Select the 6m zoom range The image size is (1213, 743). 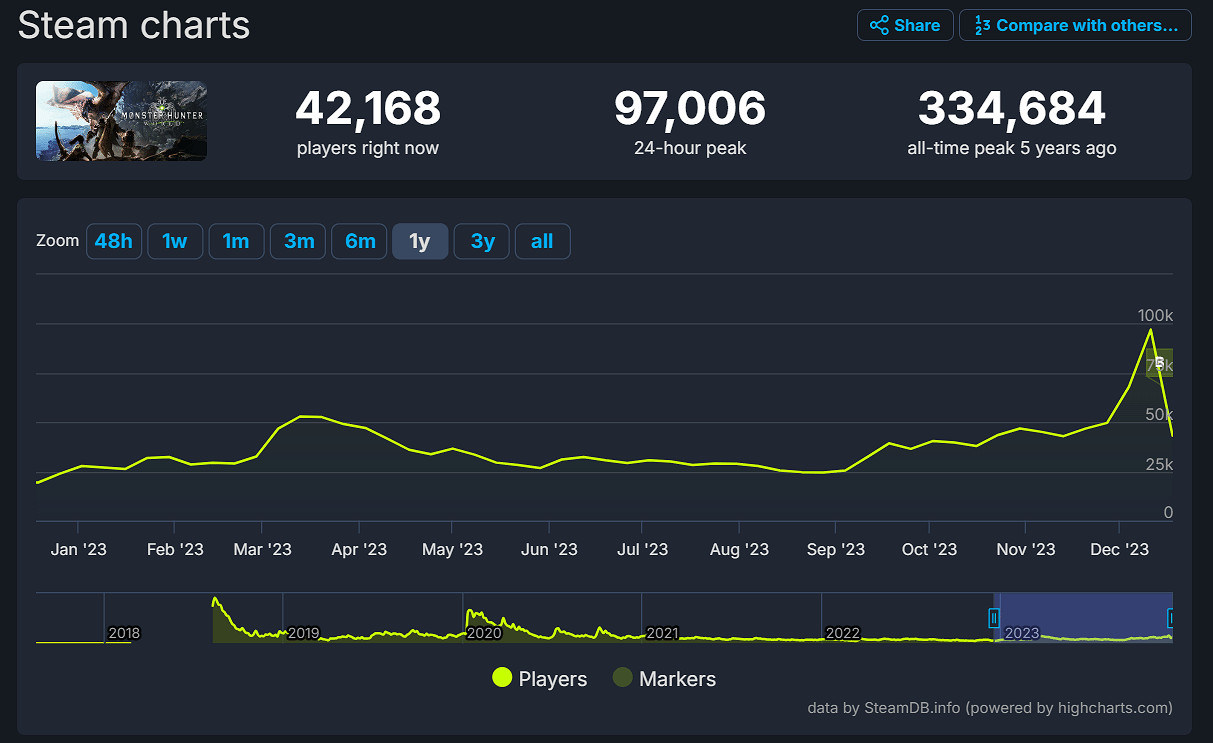point(359,241)
